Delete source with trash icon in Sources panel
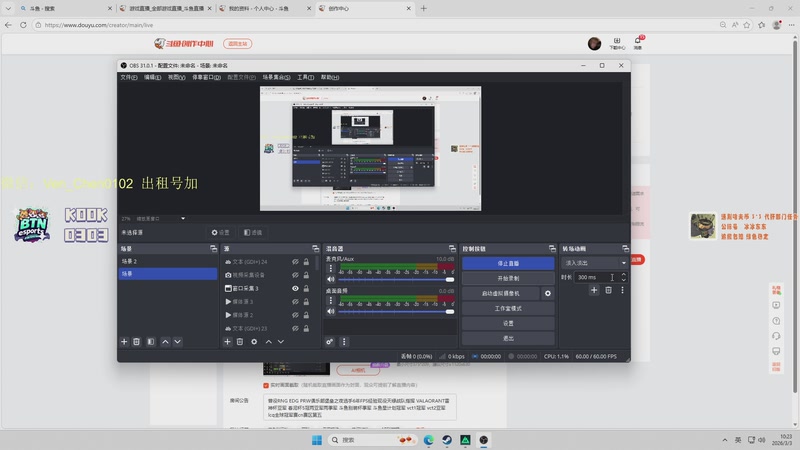This screenshot has height=450, width=800. pos(240,342)
